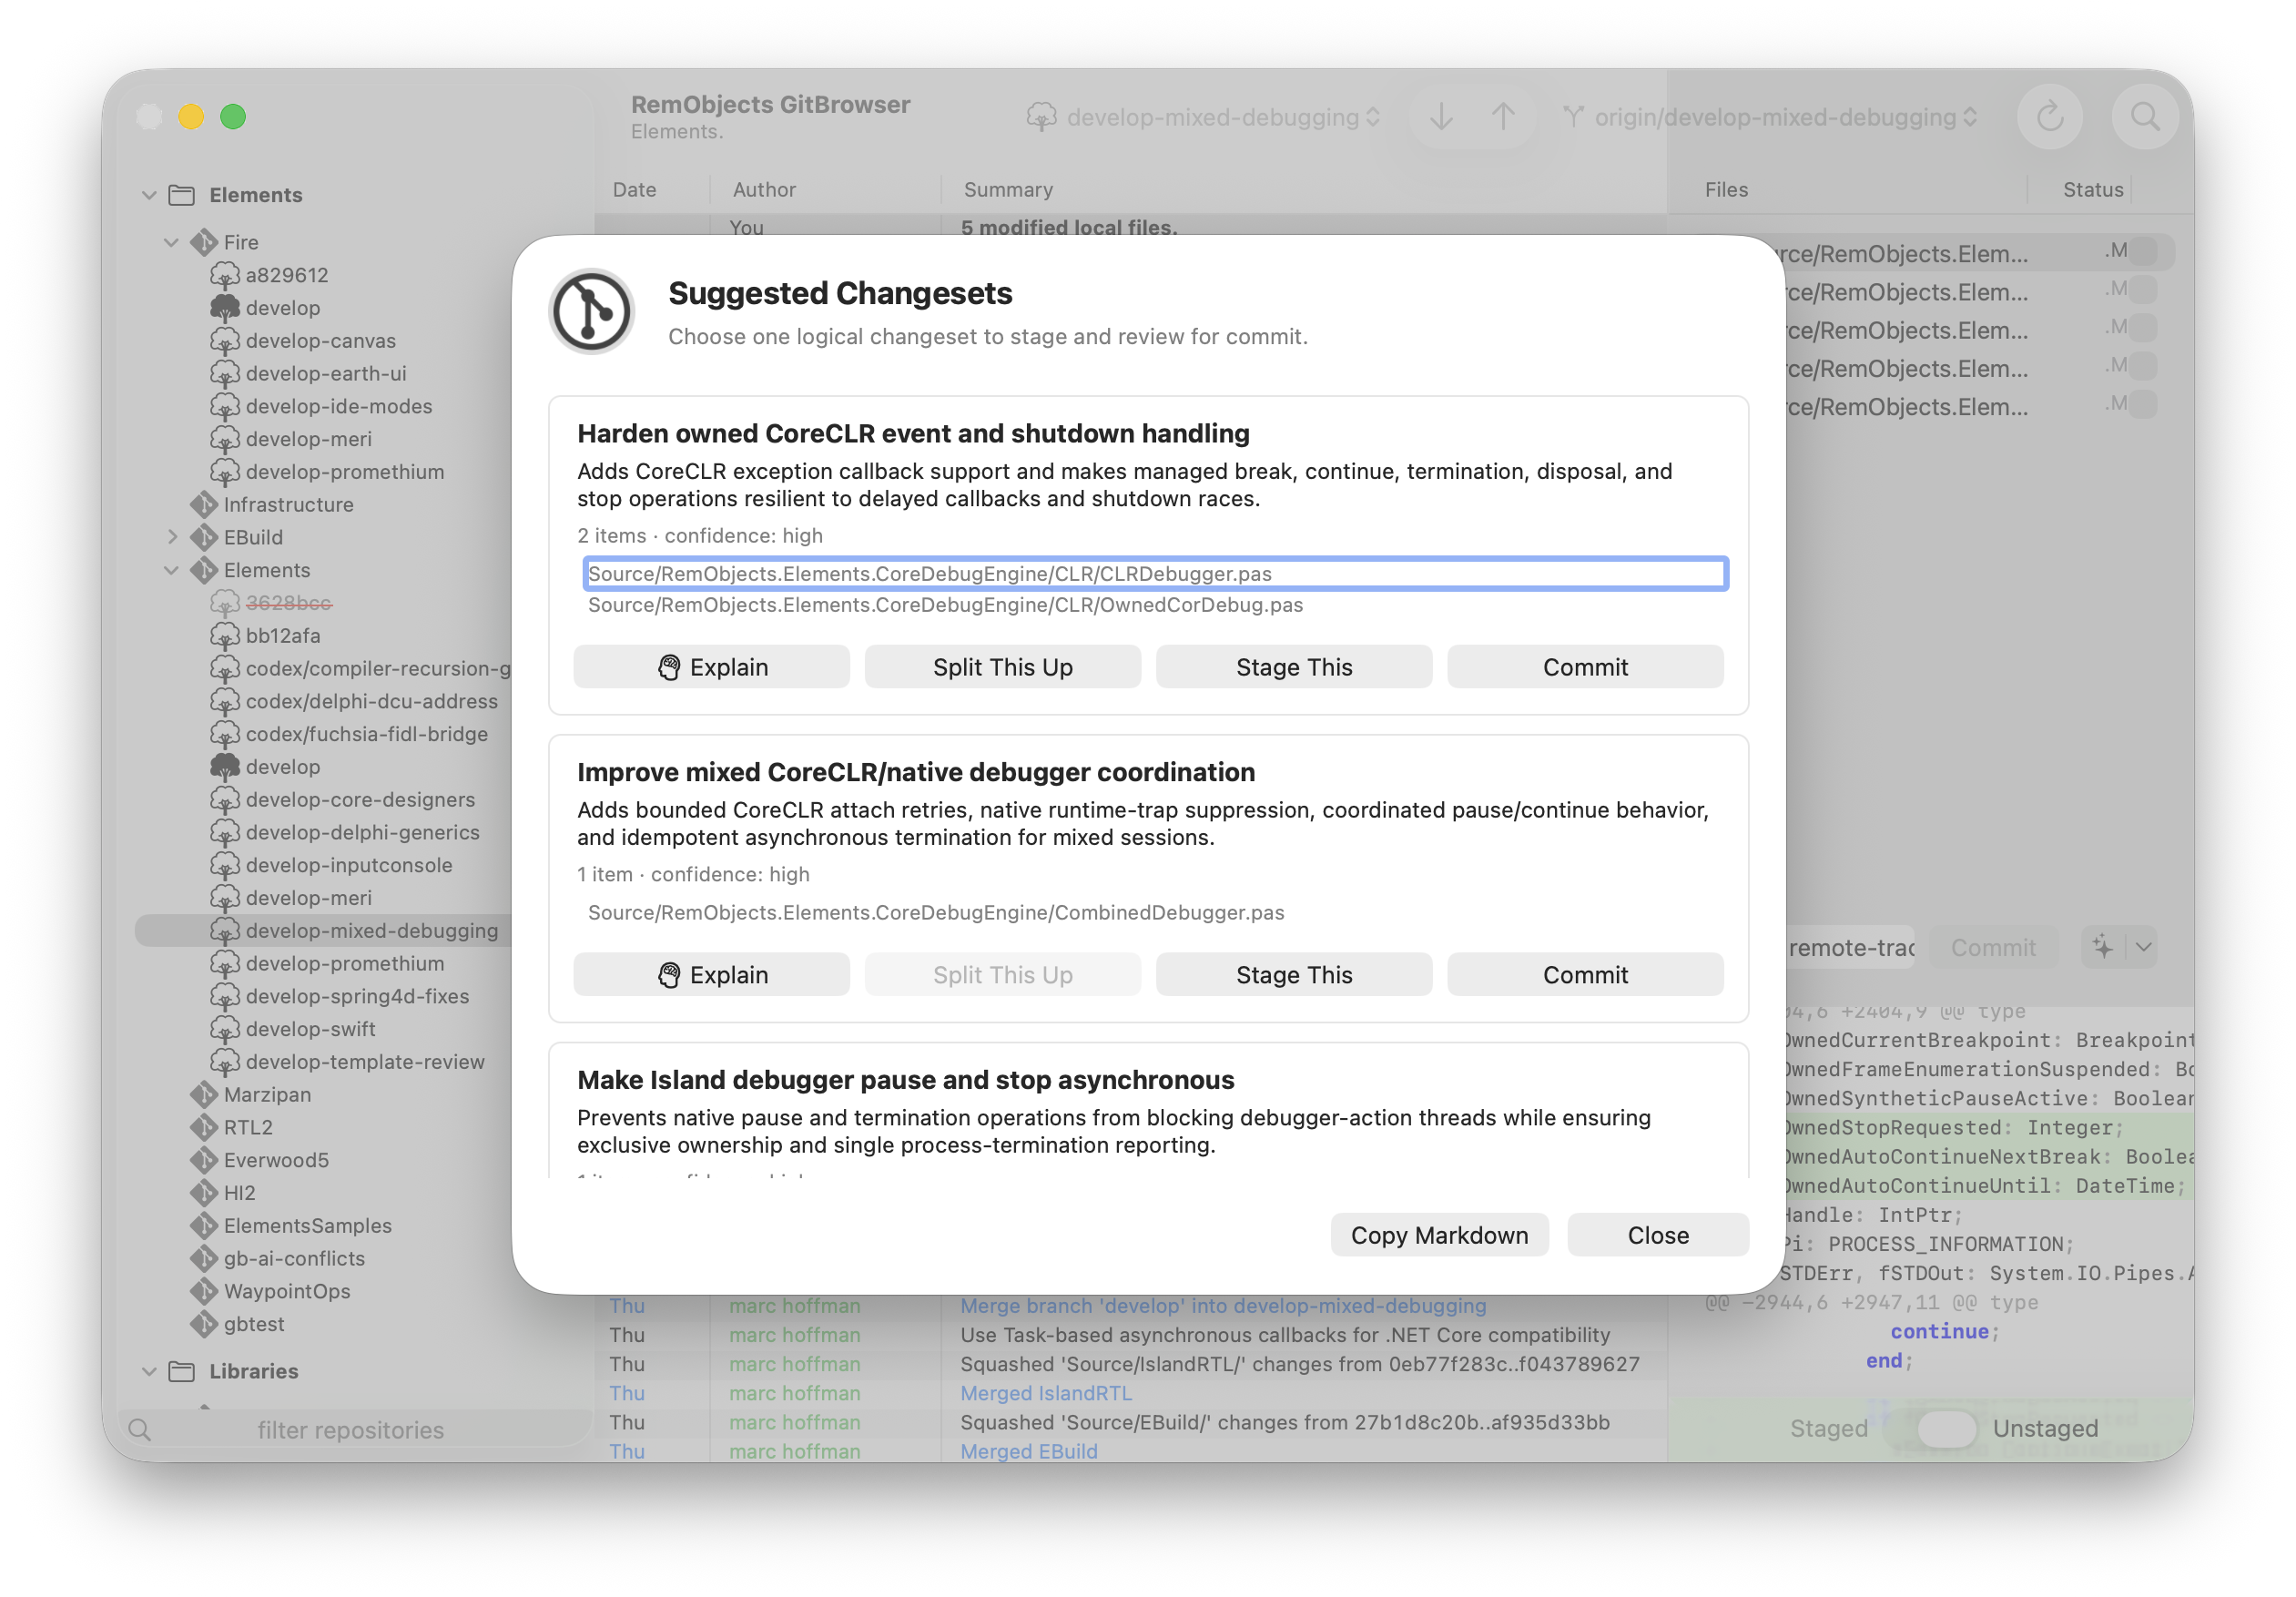Click the Files column header
2296x1597 pixels.
pos(1726,190)
